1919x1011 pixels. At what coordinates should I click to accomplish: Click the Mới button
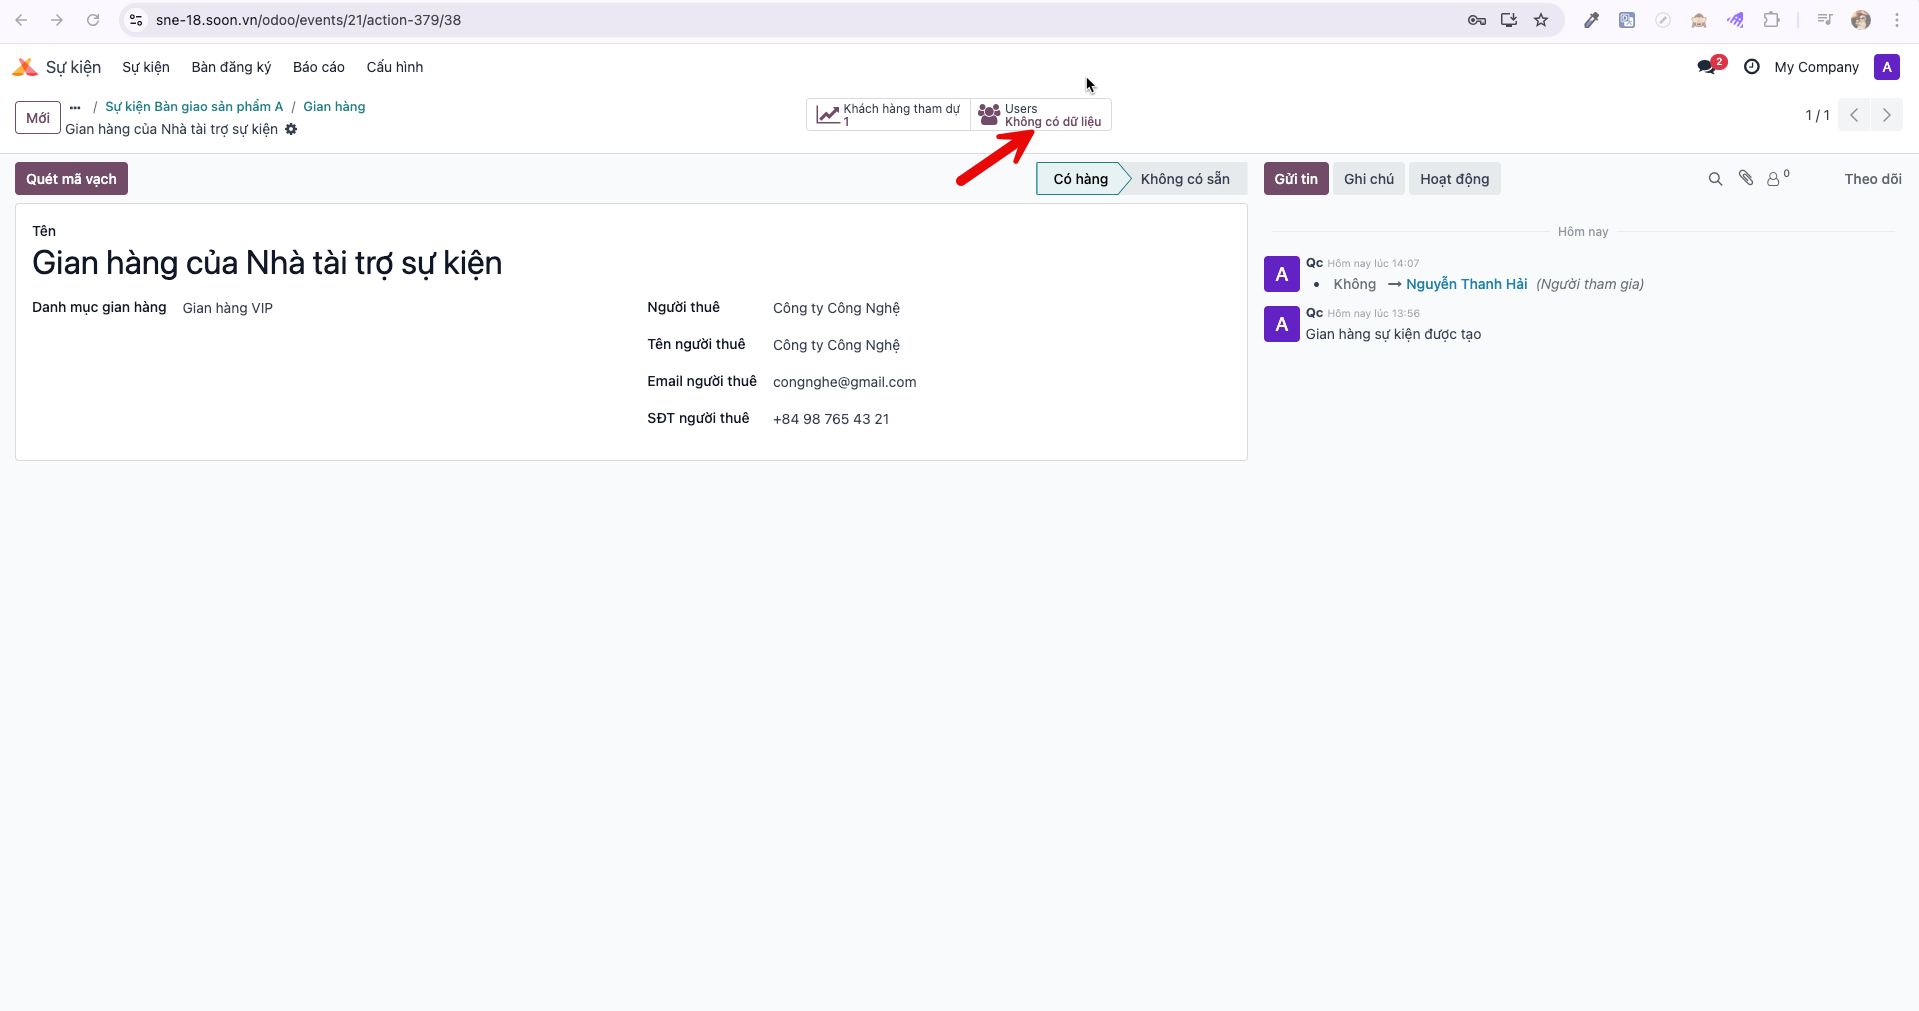(x=38, y=118)
